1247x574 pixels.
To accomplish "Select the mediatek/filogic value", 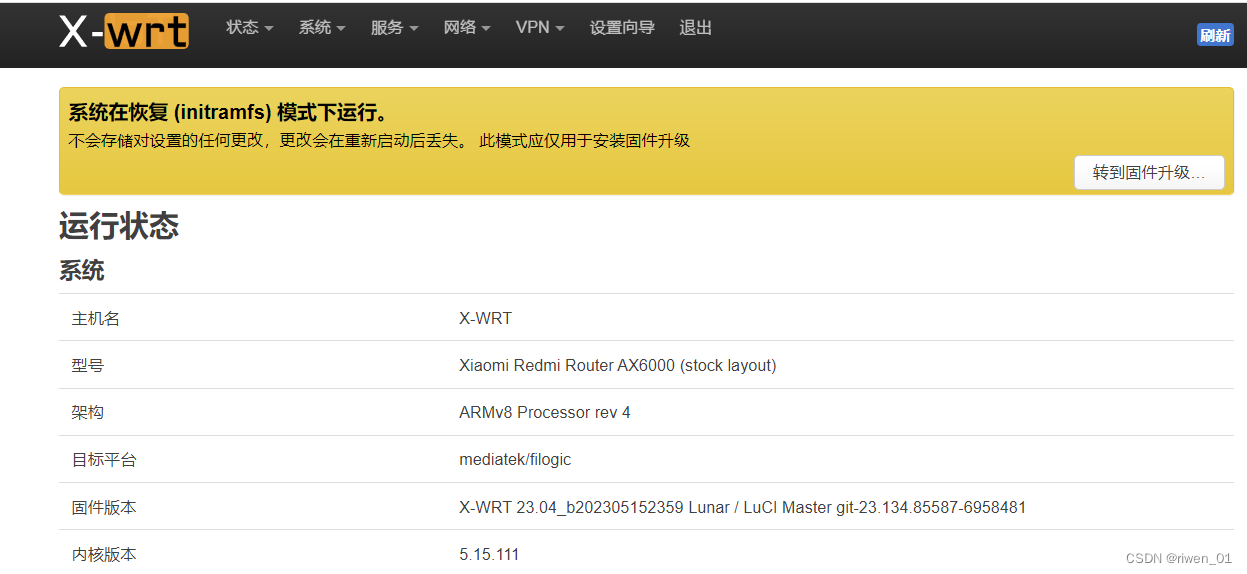I will [515, 460].
